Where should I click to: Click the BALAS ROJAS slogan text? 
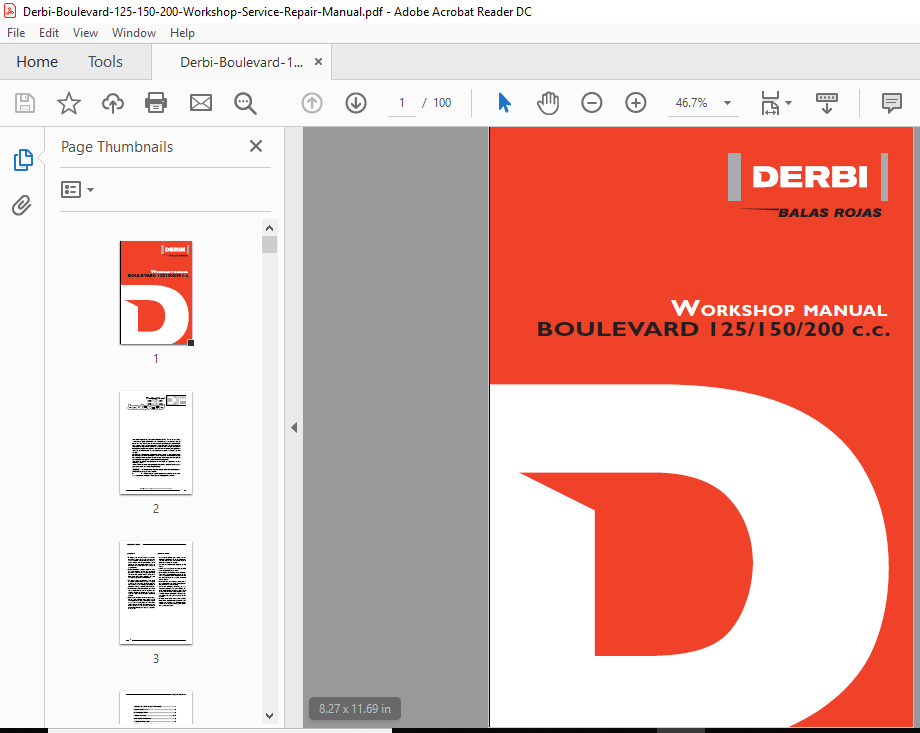(x=829, y=212)
